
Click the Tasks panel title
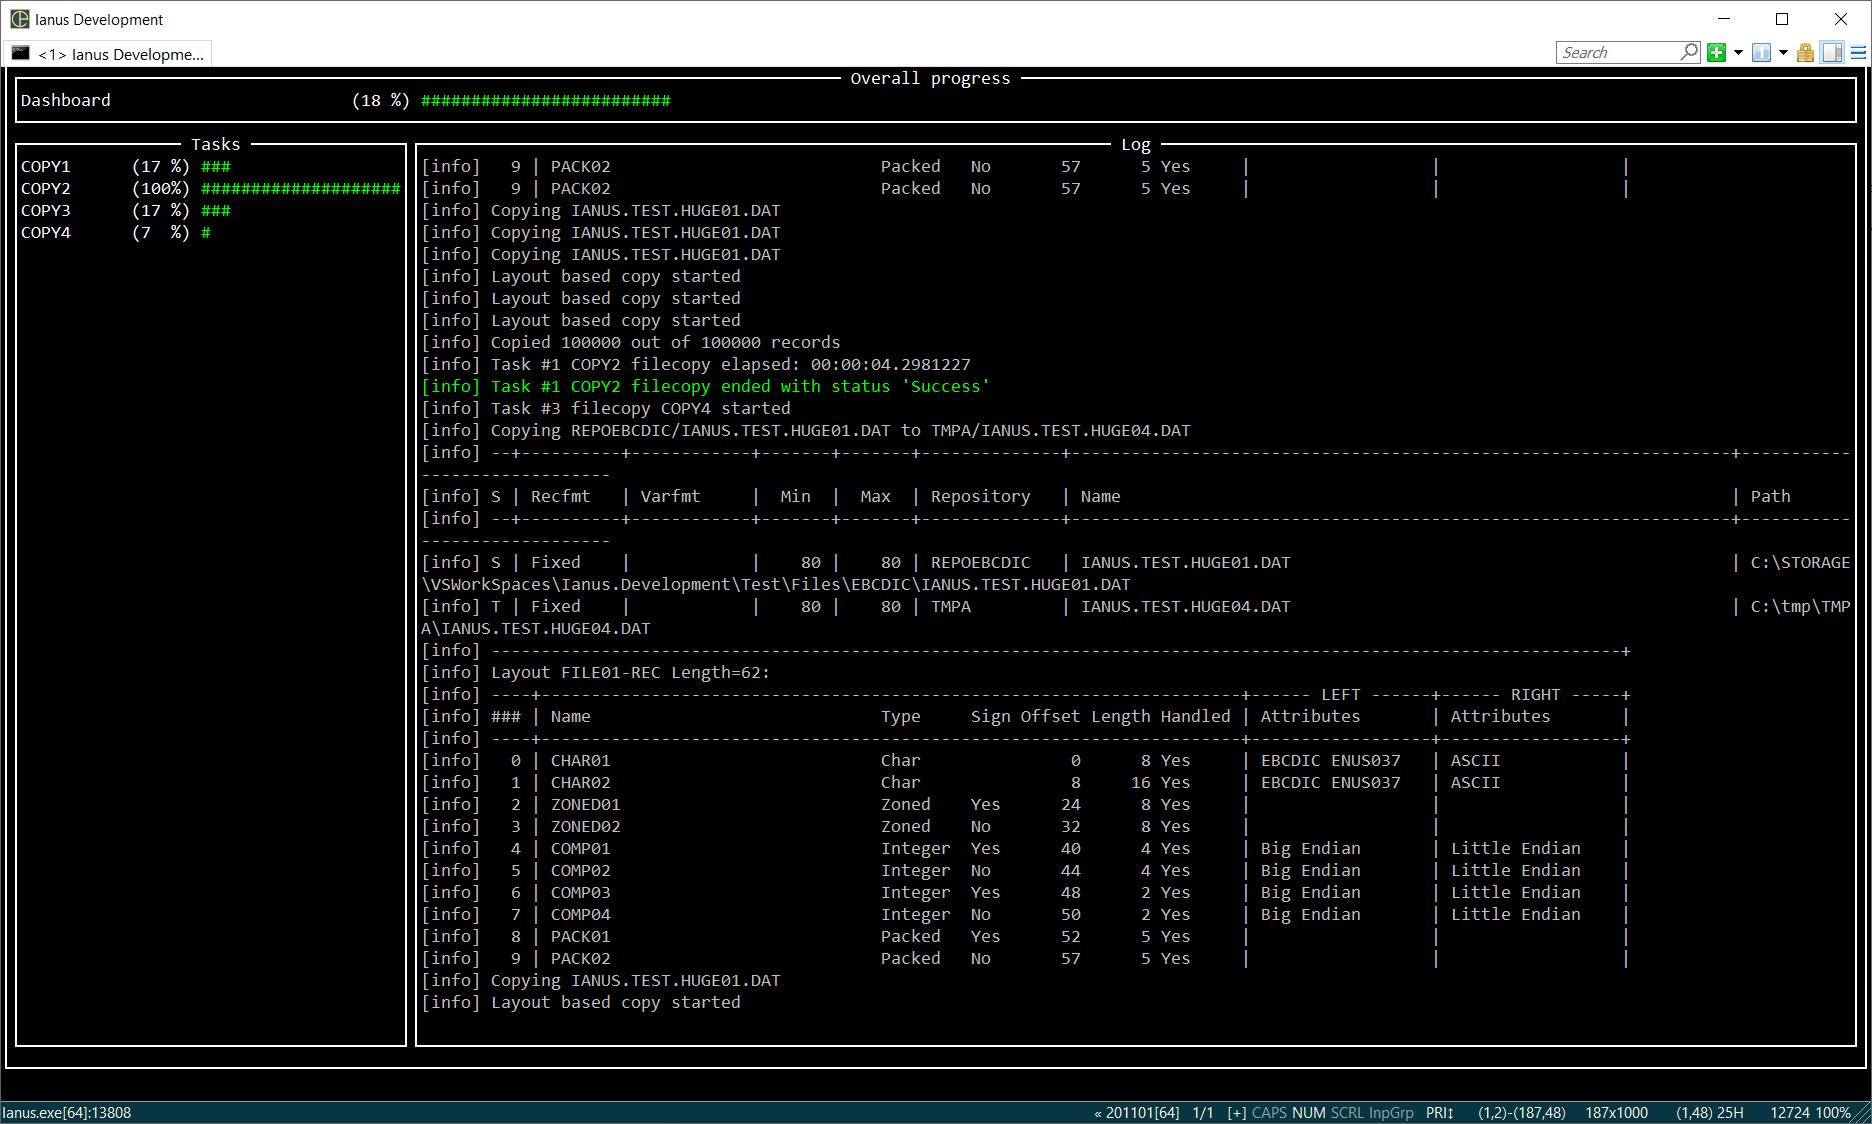click(216, 144)
